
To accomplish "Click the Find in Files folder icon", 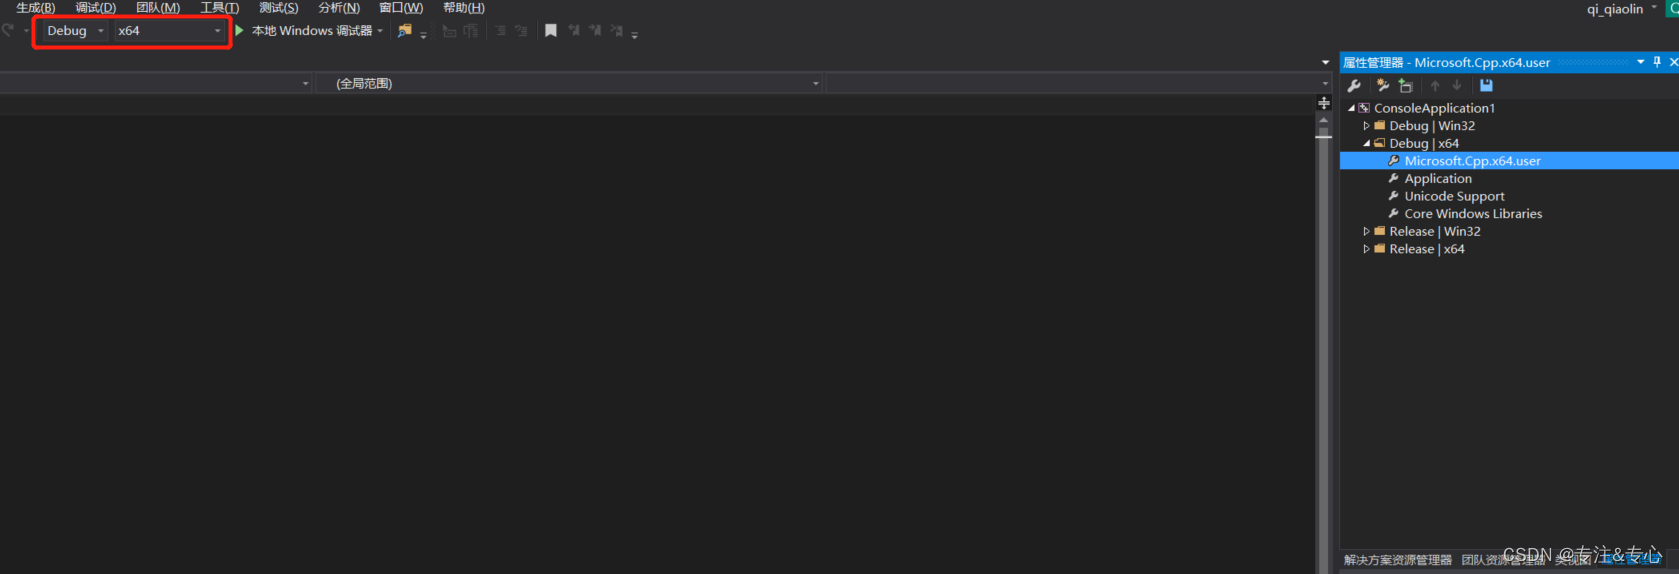I will pos(405,31).
